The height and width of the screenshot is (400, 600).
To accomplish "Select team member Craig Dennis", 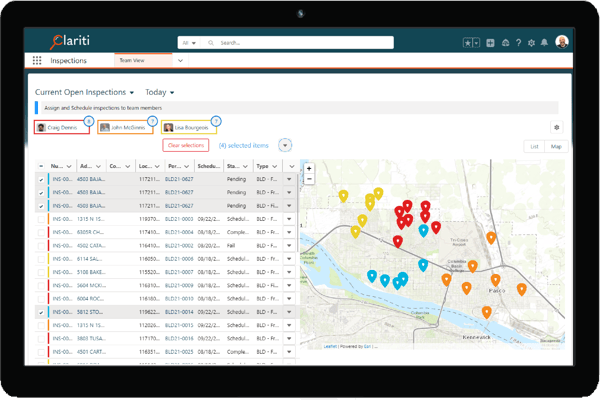I will (61, 128).
